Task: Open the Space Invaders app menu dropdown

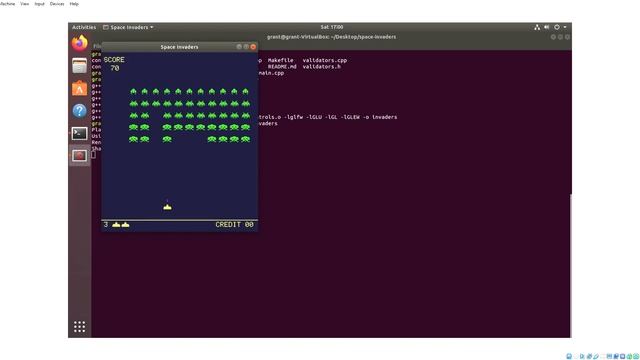Action: (128, 27)
